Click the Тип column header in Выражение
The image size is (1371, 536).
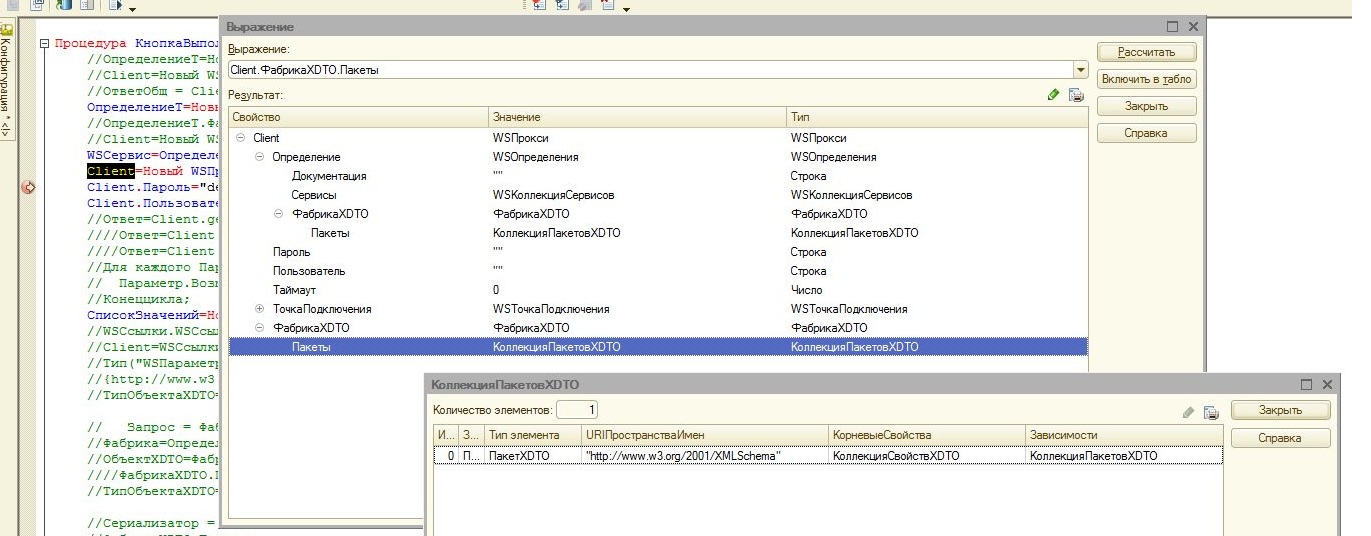936,118
